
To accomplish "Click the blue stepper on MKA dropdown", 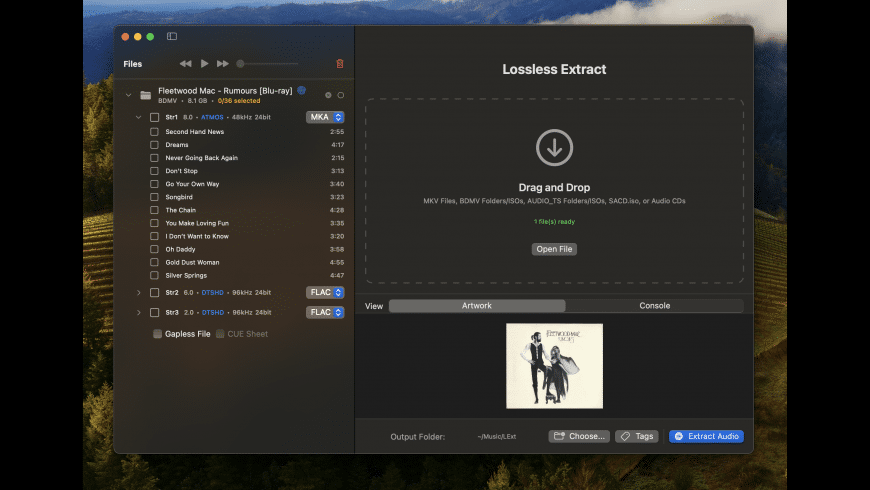I will [338, 117].
